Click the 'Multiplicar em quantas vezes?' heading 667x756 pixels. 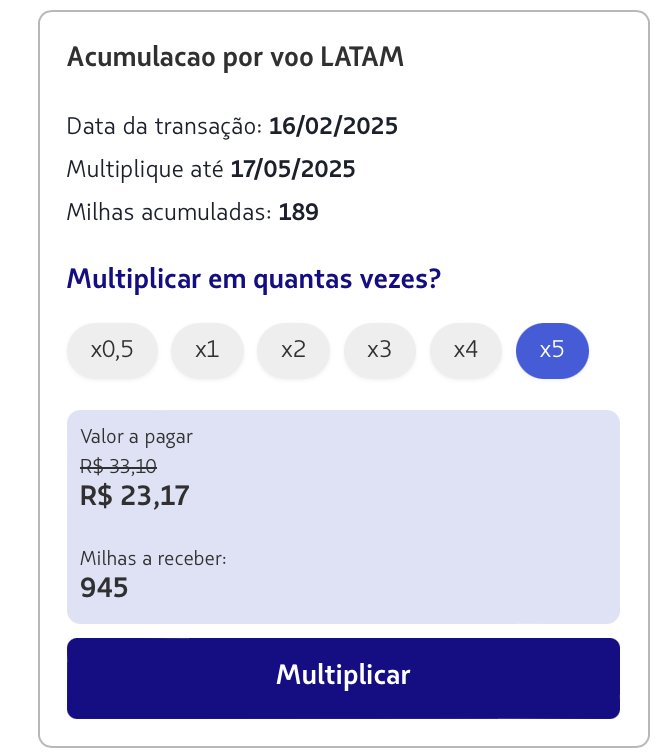(x=254, y=280)
